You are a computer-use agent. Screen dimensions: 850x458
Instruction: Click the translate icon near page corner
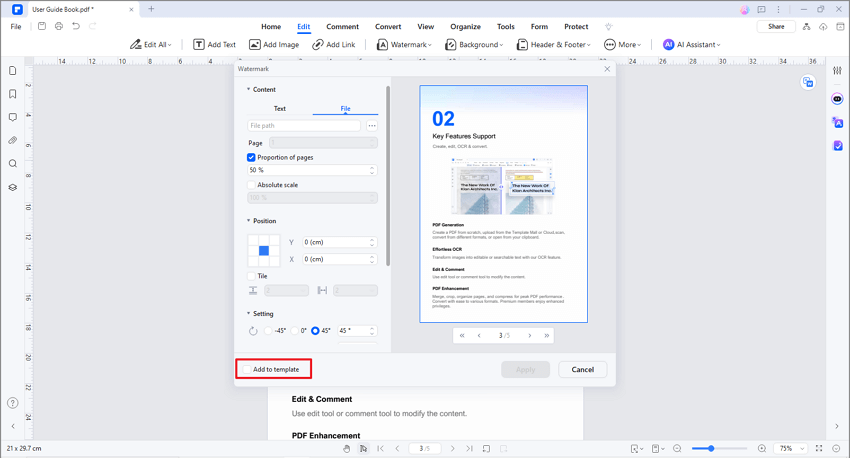coord(808,82)
